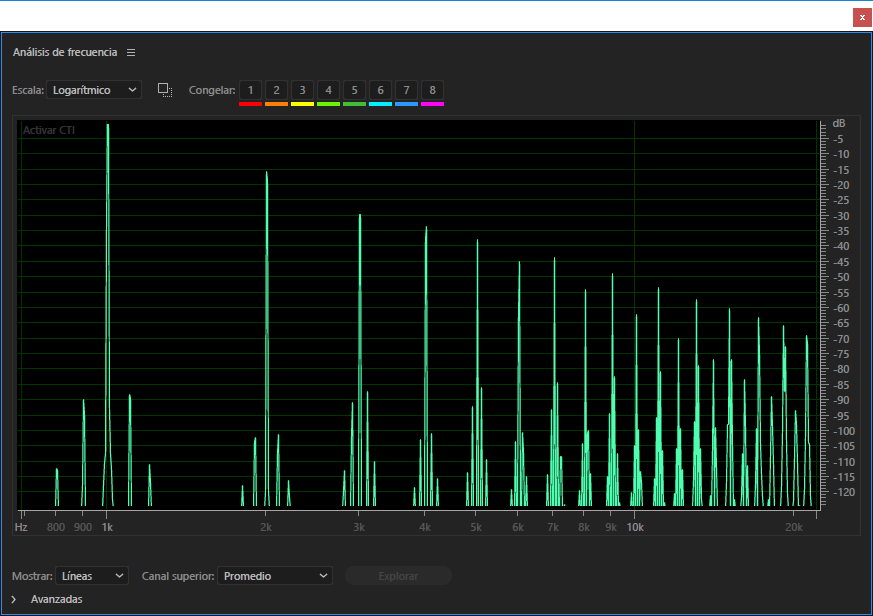Click the 10k label on frequency axis
This screenshot has width=873, height=616.
pos(634,526)
